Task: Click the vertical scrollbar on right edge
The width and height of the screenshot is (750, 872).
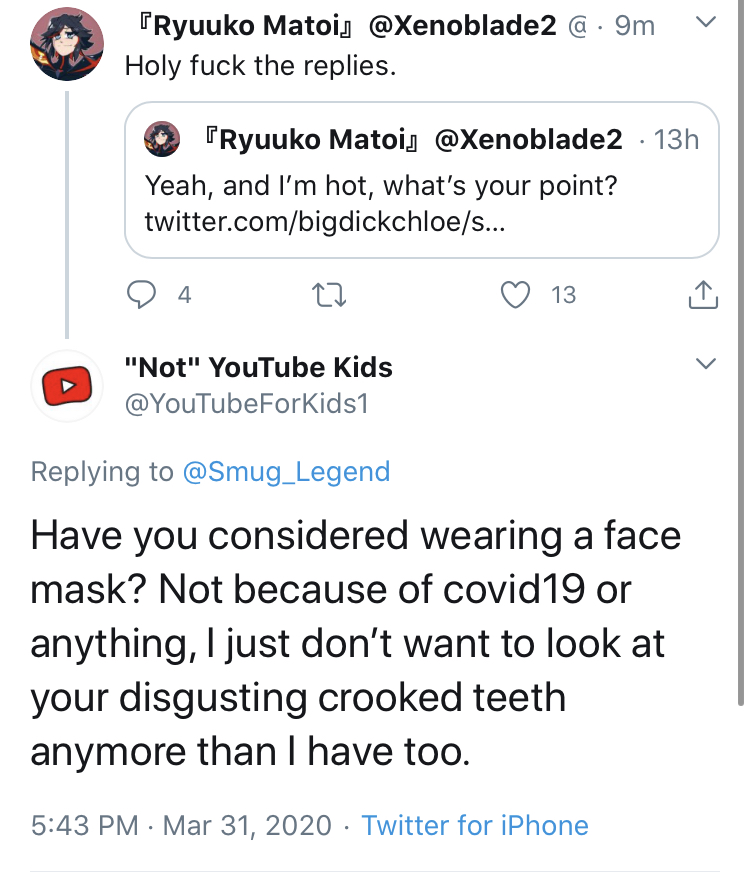Action: coord(741,353)
